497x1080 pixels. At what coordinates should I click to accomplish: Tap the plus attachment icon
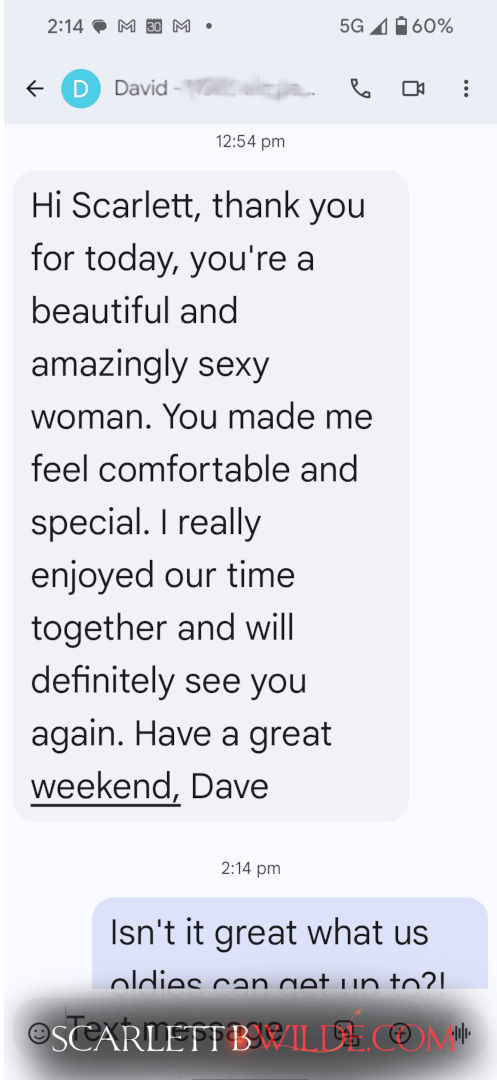tap(400, 1032)
